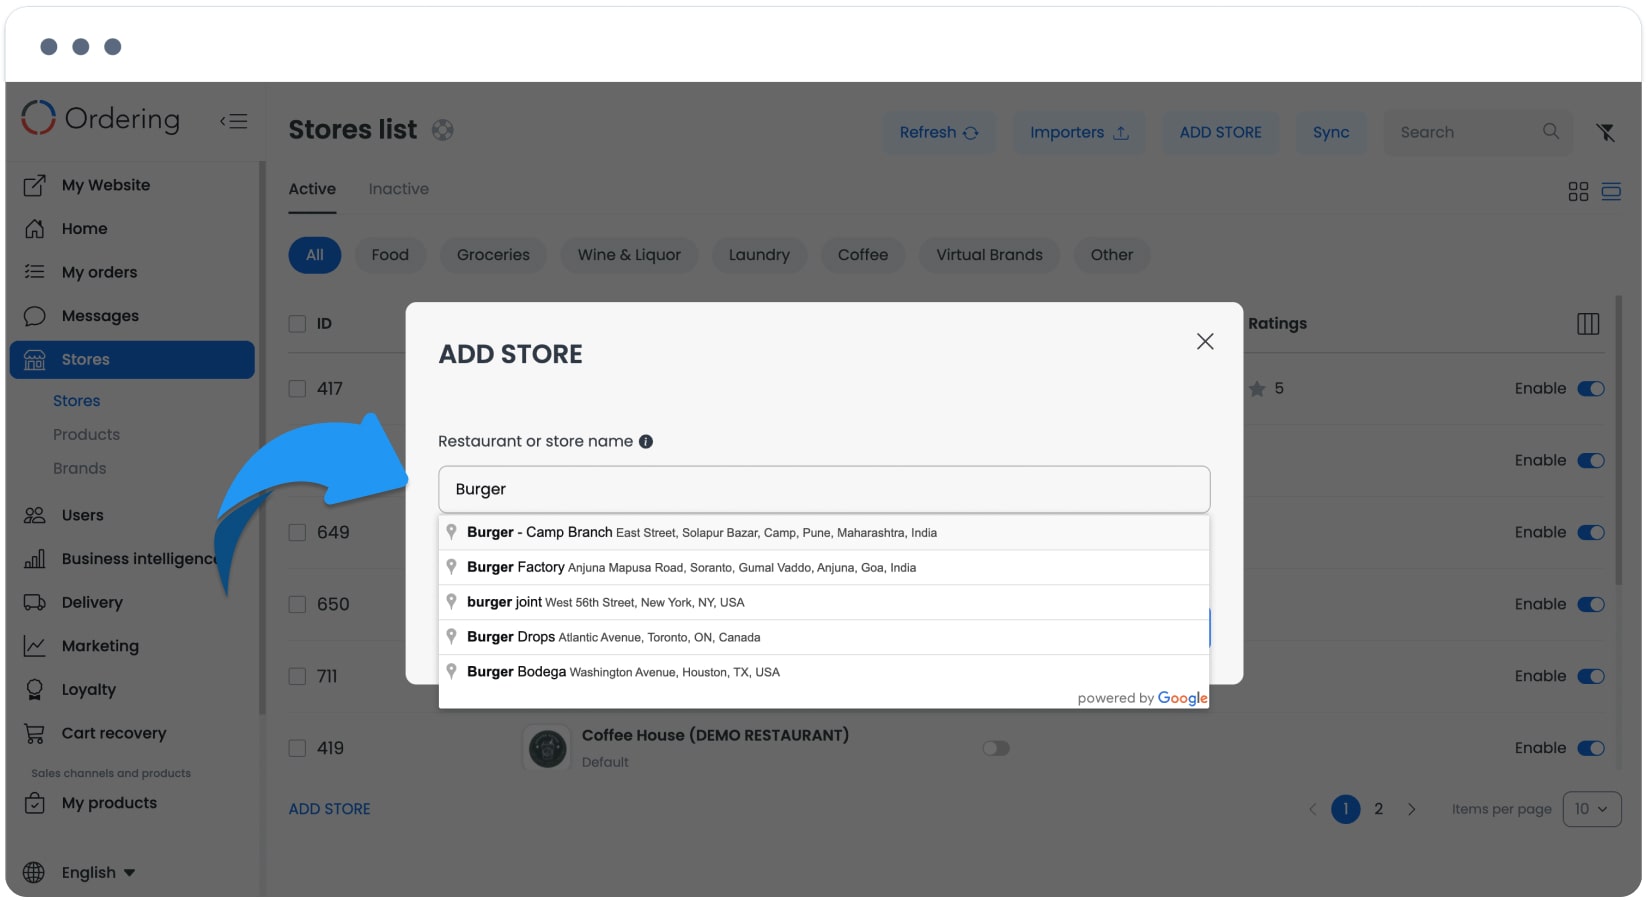Check the select-all ID checkbox
Viewport: 1648px width, 901px height.
[297, 324]
